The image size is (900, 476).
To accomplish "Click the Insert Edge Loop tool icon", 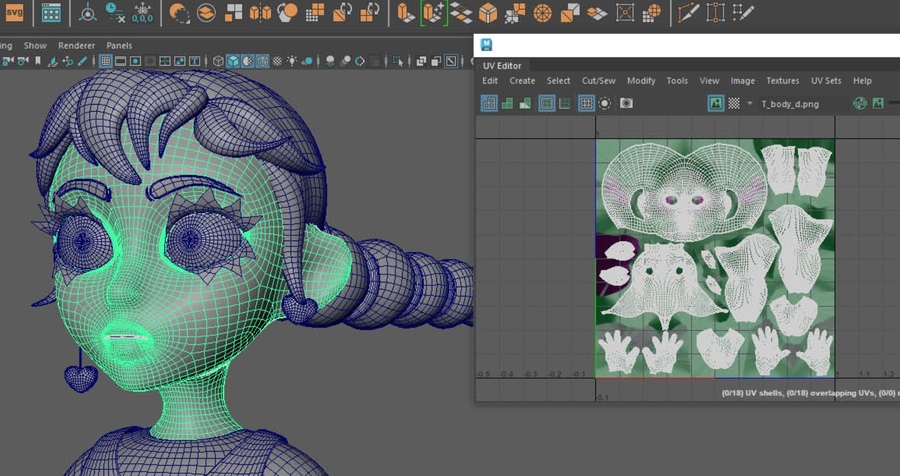I will point(716,13).
